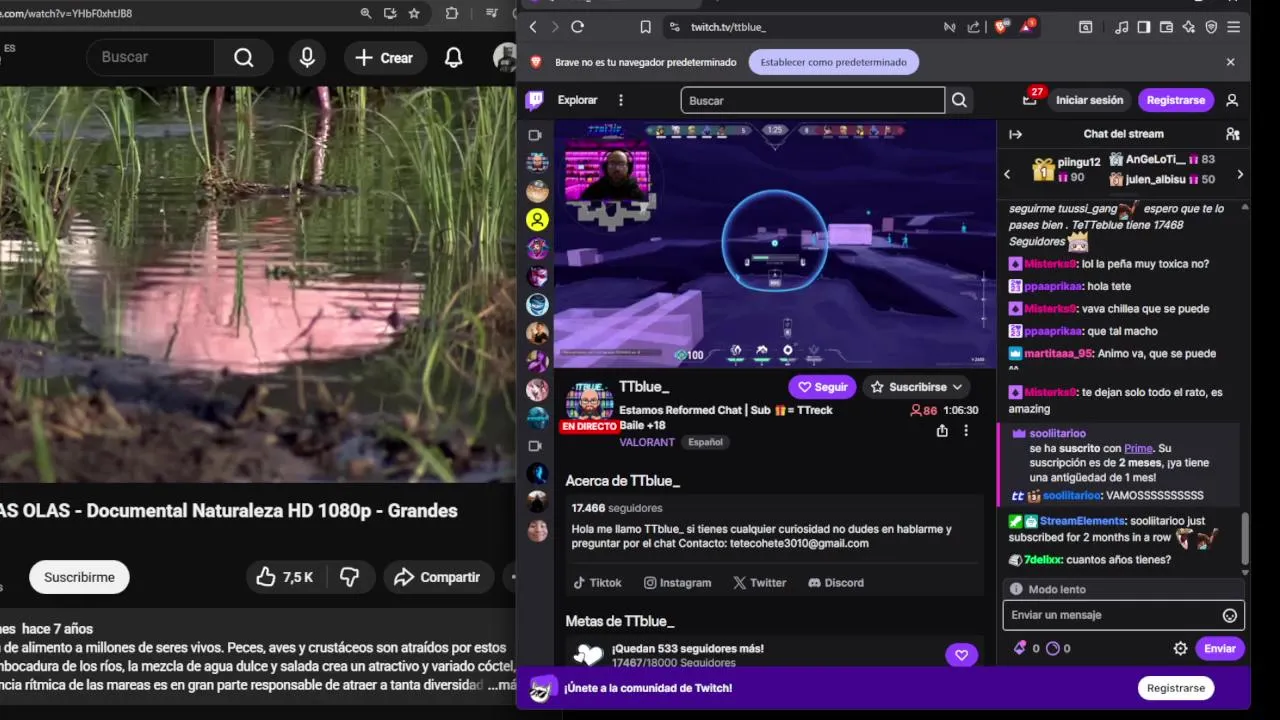
Task: Like the YouTube video with 7,5 K likes
Action: 284,577
